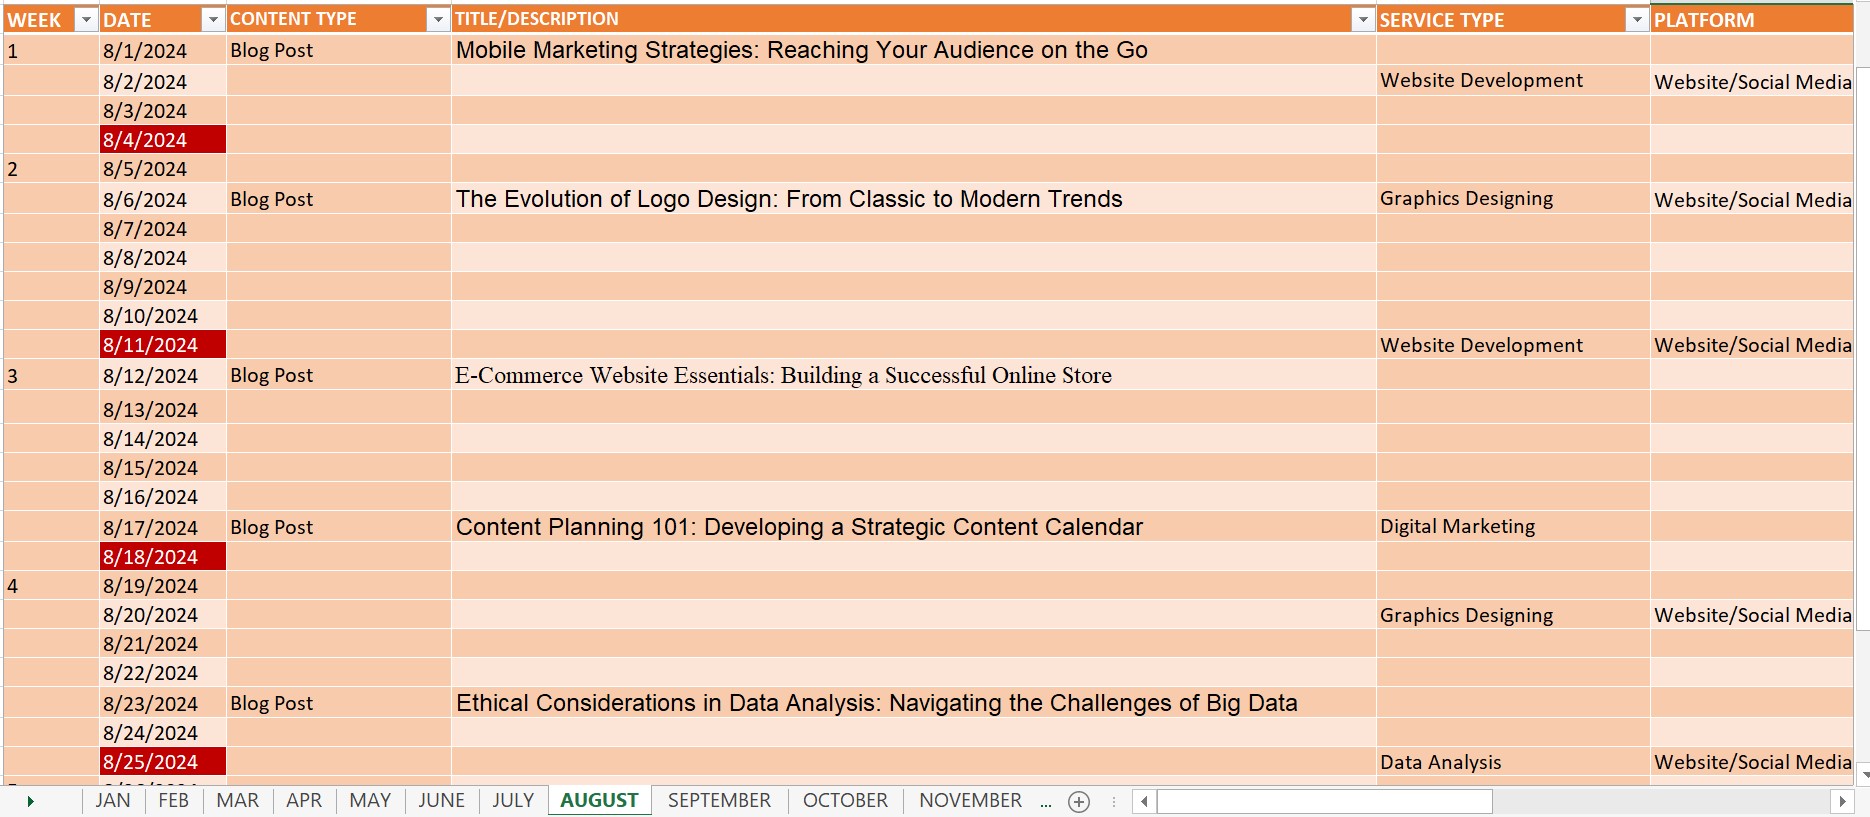Screen dimensions: 1870x817
Task: Select the 8/22/2024 date cell
Action: 163,673
